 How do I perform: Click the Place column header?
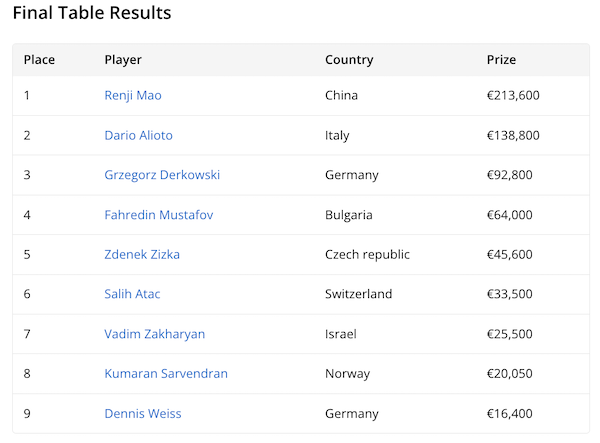point(39,60)
